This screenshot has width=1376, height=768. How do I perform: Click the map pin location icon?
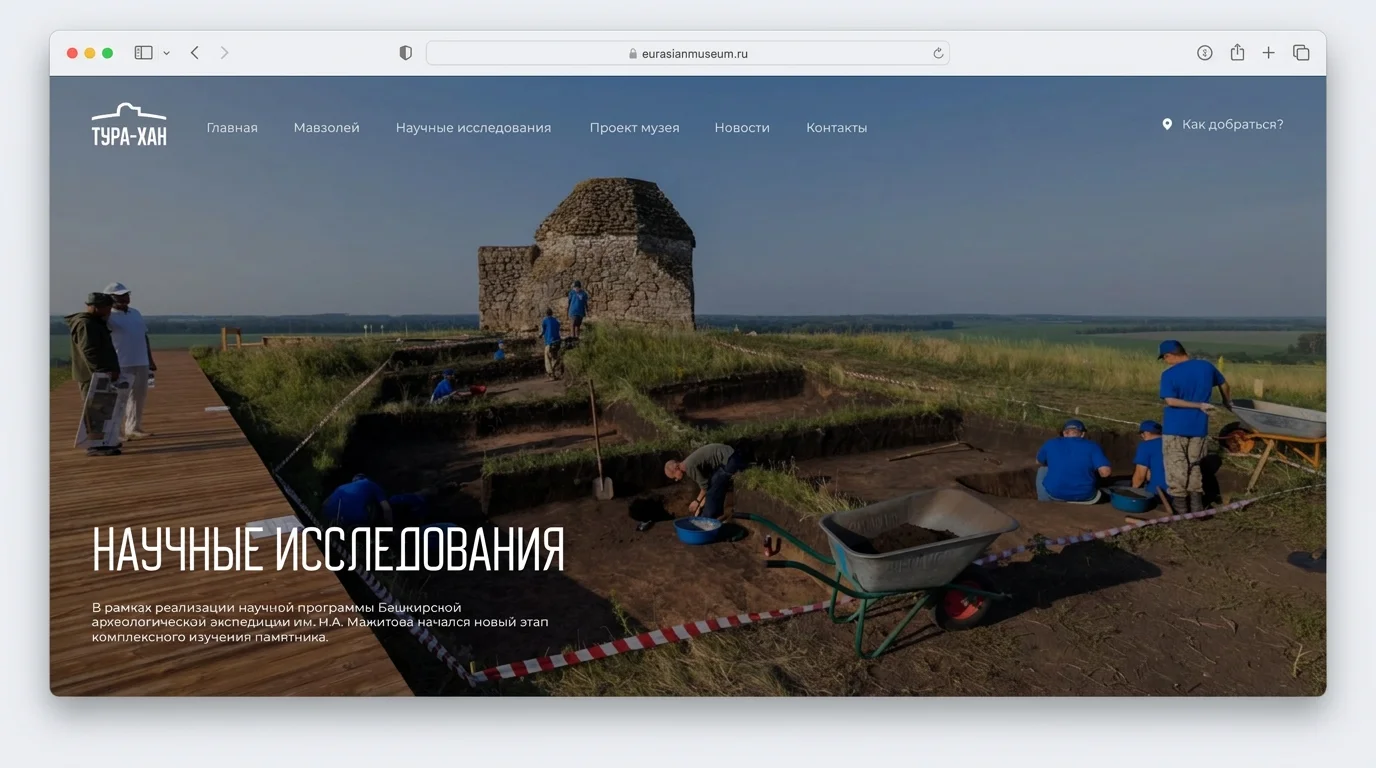[x=1167, y=125]
